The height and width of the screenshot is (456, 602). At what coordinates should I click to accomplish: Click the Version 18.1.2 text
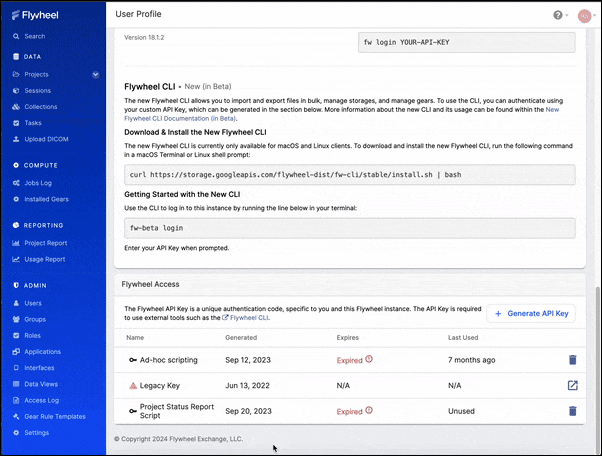(144, 37)
